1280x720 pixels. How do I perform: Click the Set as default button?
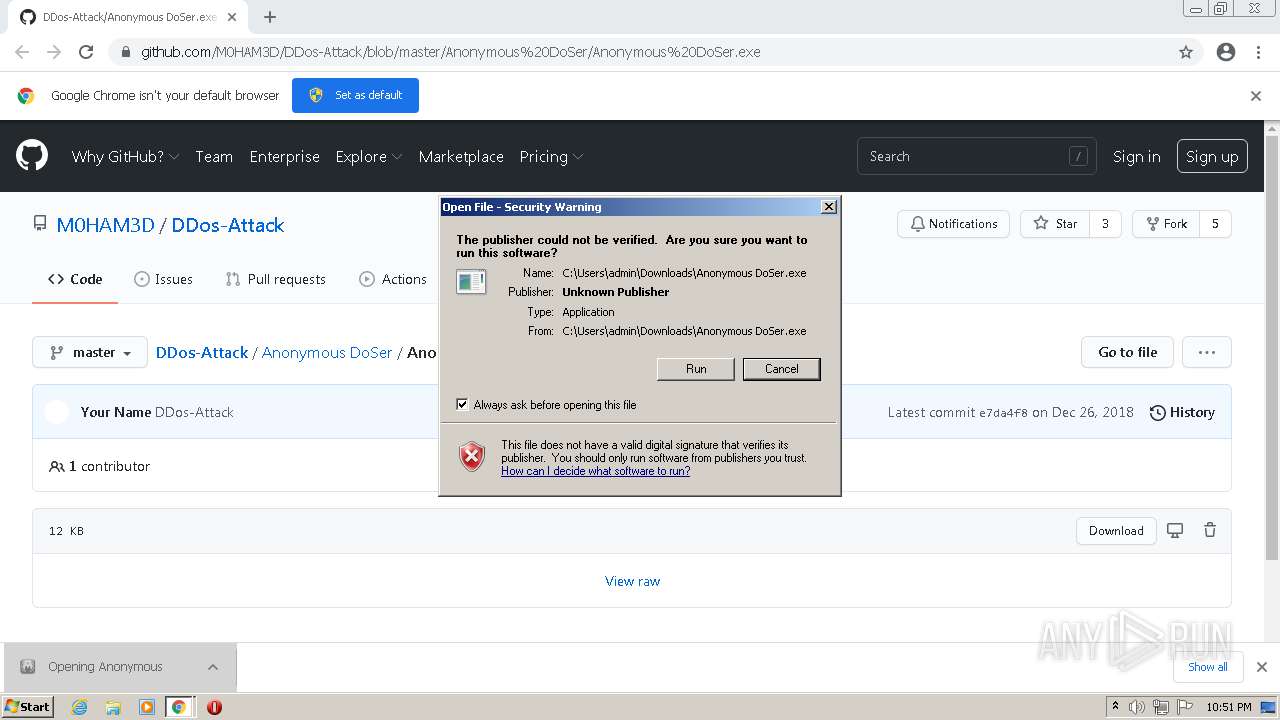coord(355,95)
